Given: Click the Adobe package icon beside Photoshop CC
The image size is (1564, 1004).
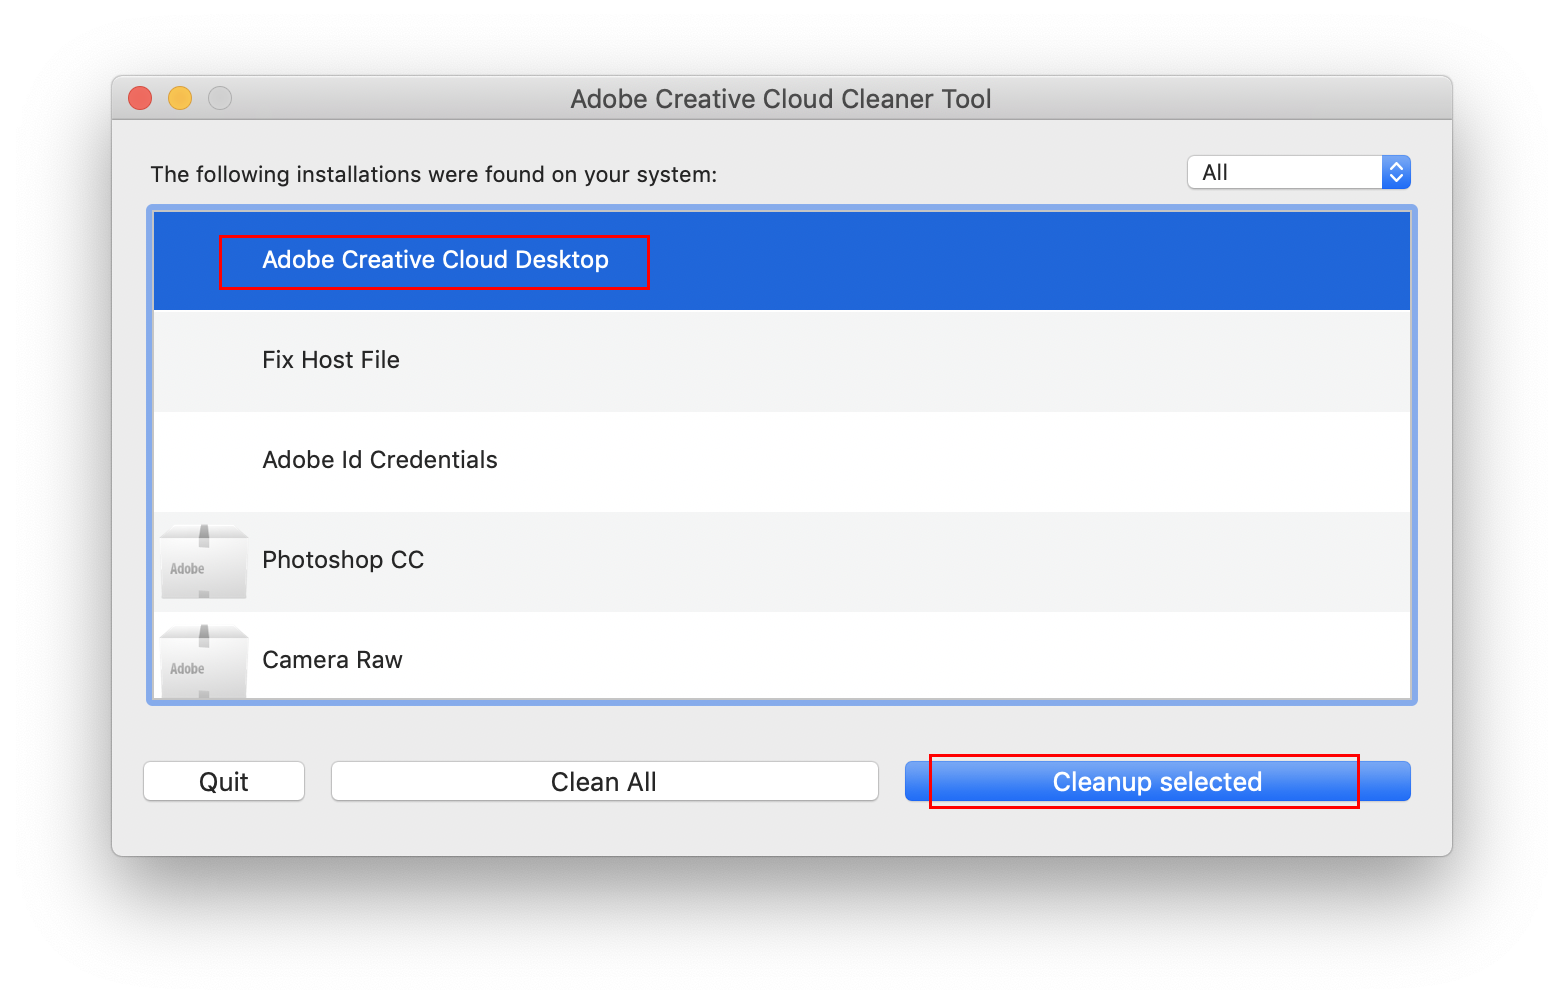Looking at the screenshot, I should (203, 560).
